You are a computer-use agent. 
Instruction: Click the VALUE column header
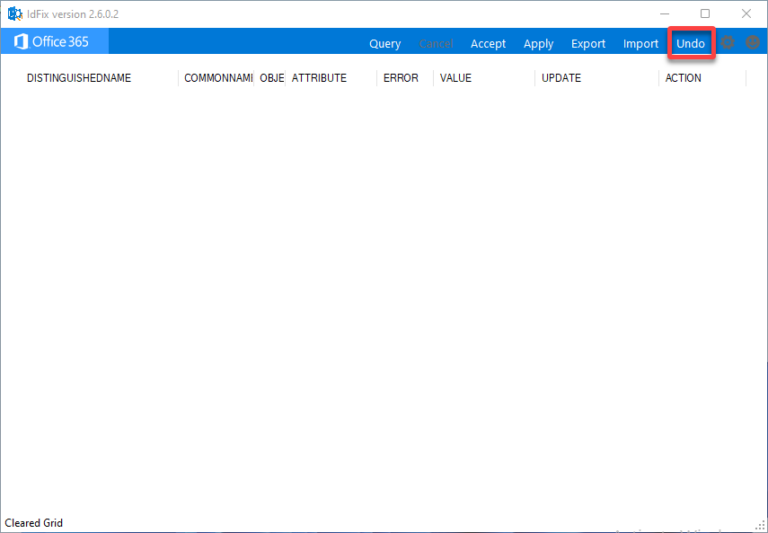pos(456,78)
